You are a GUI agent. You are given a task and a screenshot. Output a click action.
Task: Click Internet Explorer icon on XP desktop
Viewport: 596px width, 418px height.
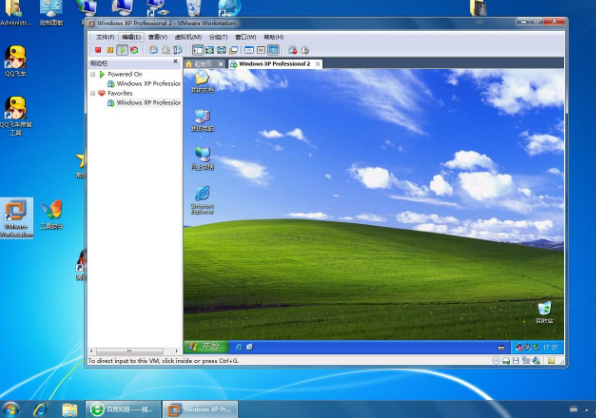coord(202,200)
